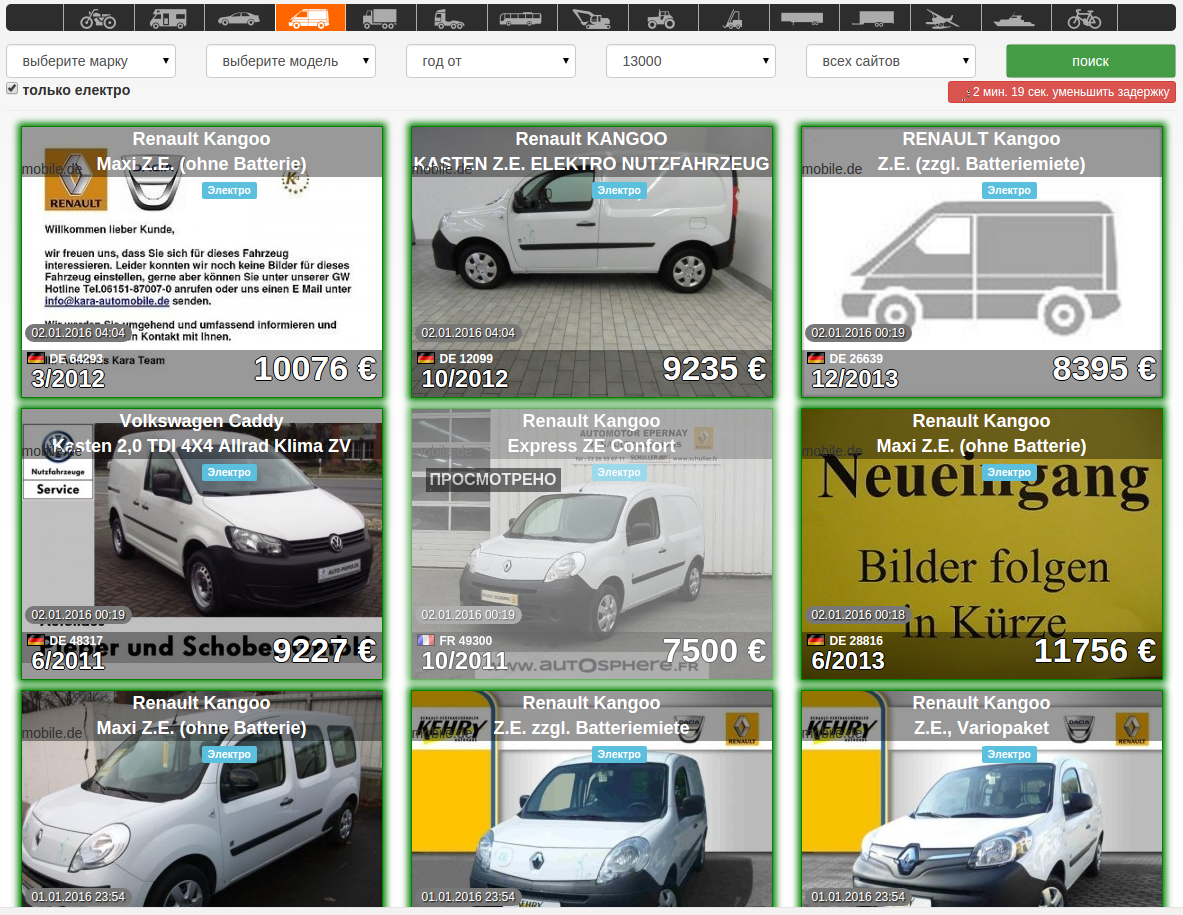This screenshot has height=915, width=1183.
Task: Open the Kangoo 'Z.E. zzgl. Batteriemiete' KEHRY listing
Action: (x=592, y=799)
